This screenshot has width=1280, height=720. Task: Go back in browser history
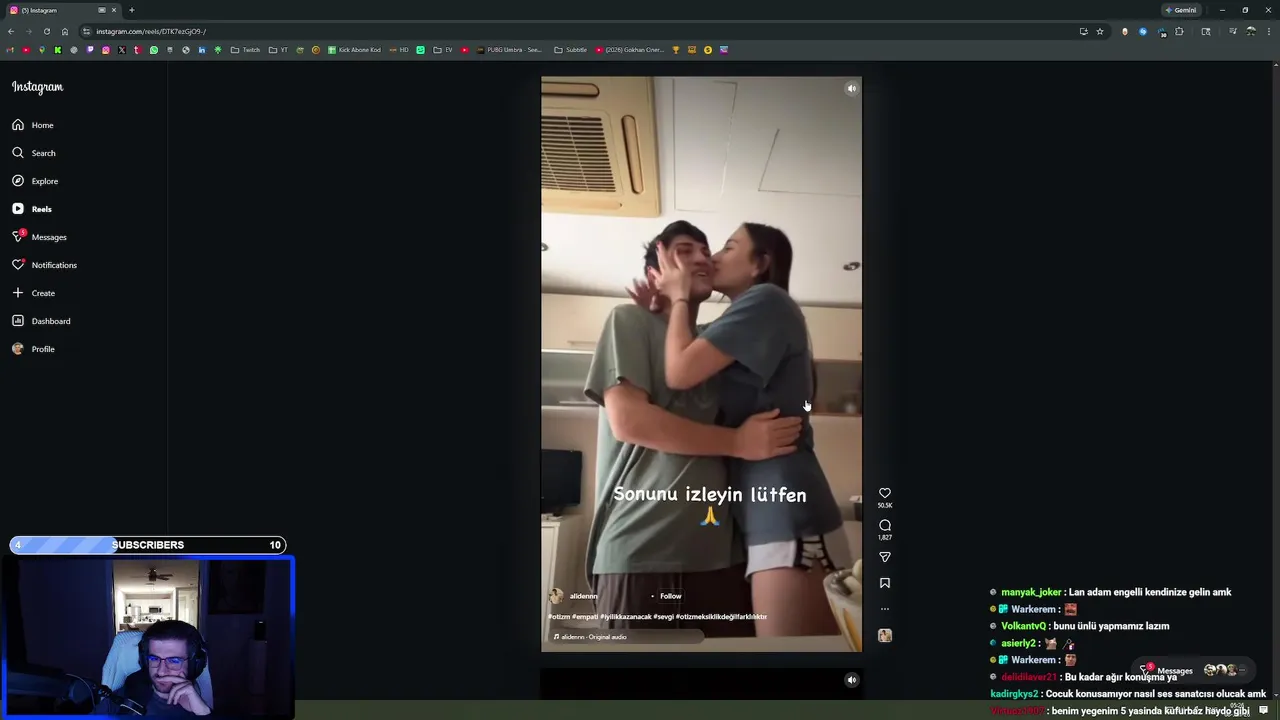coord(11,31)
